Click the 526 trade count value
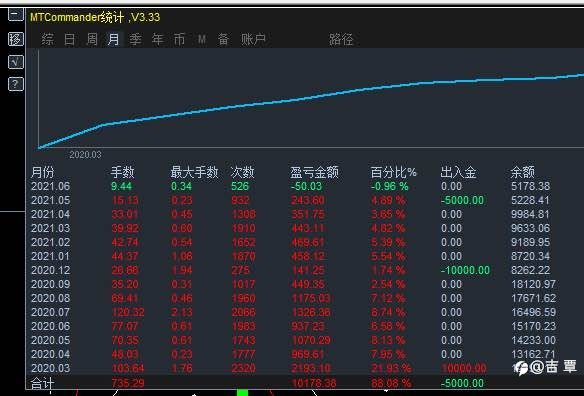This screenshot has width=584, height=396. pyautogui.click(x=240, y=186)
